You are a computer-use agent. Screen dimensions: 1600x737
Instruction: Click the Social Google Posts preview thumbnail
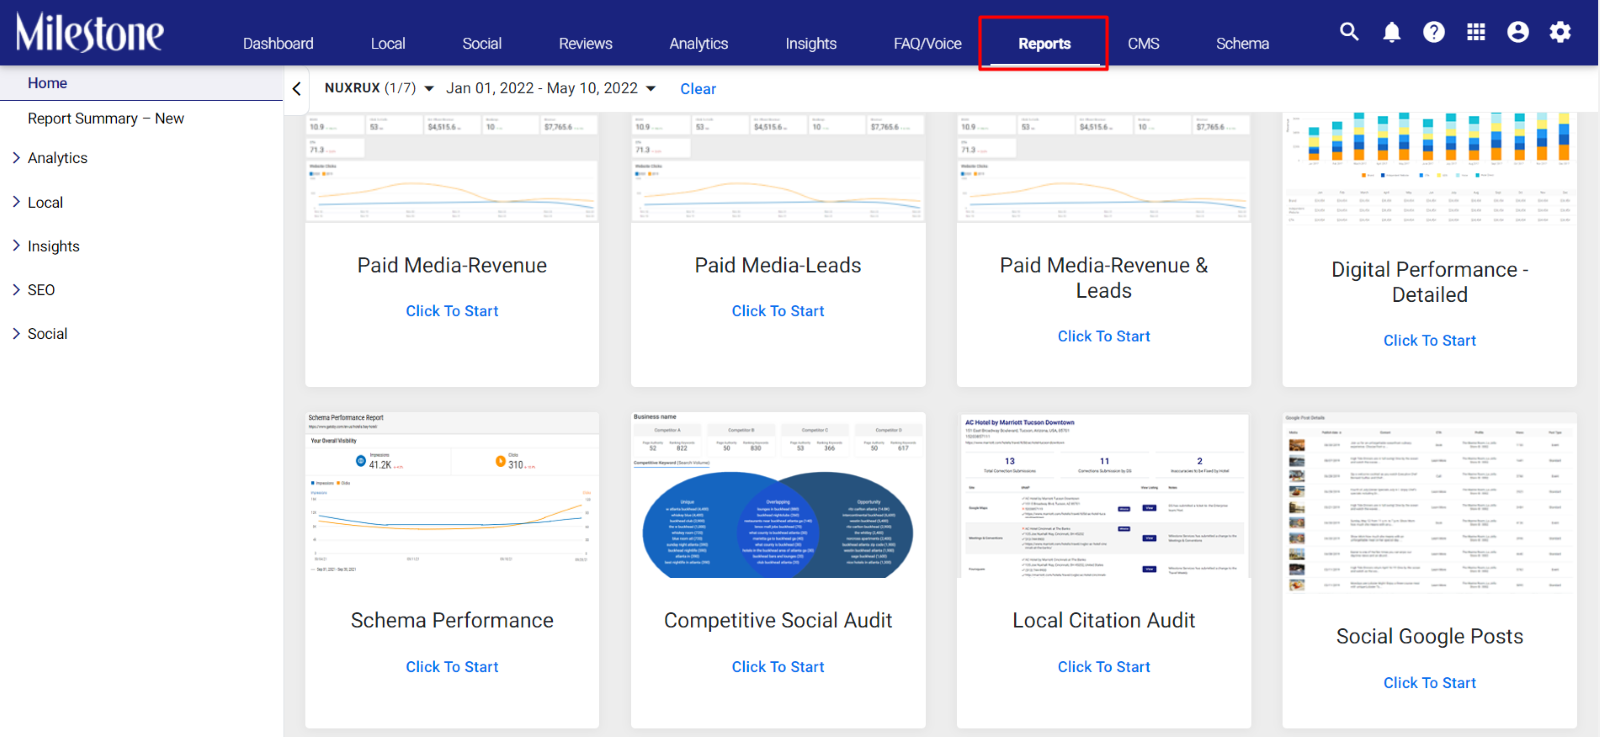click(1430, 503)
